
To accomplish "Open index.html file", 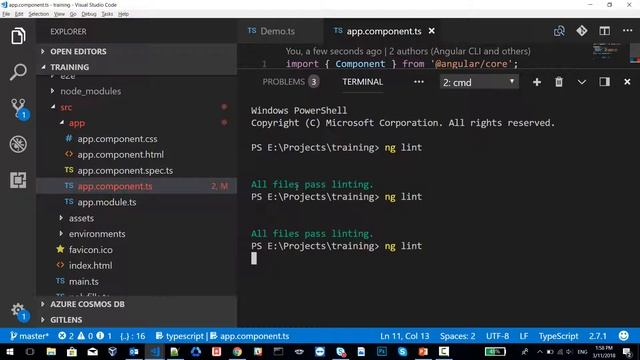I will [x=137, y=266].
